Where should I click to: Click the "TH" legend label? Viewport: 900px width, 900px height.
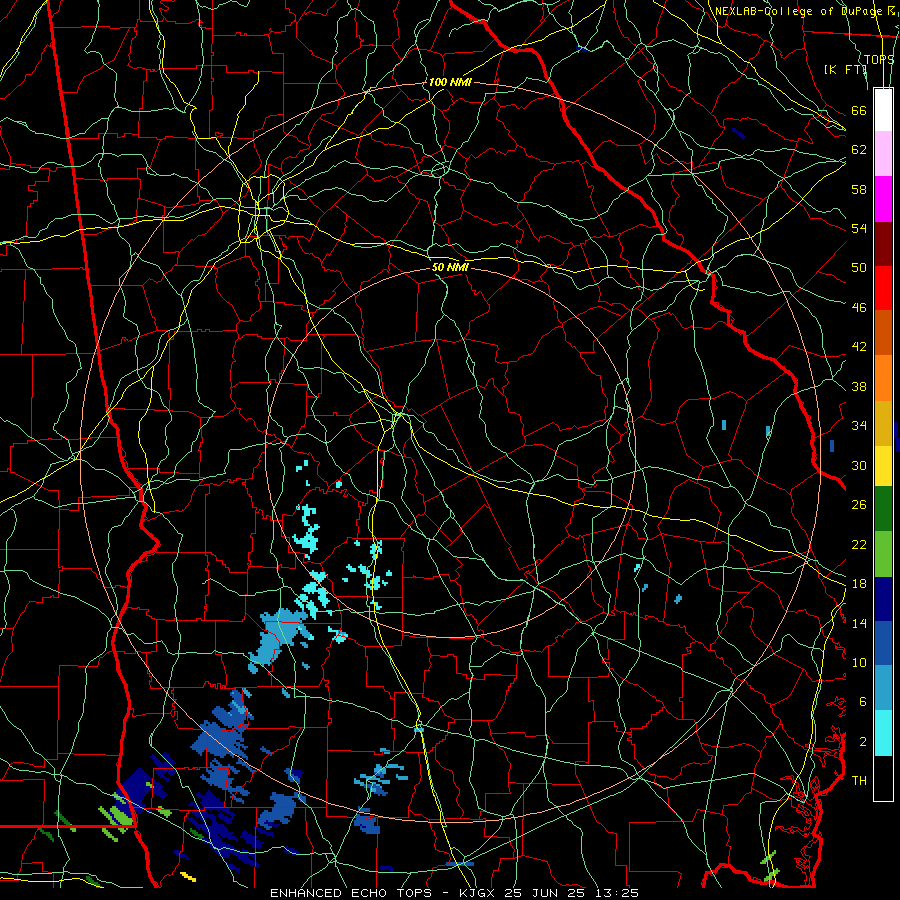click(x=859, y=781)
